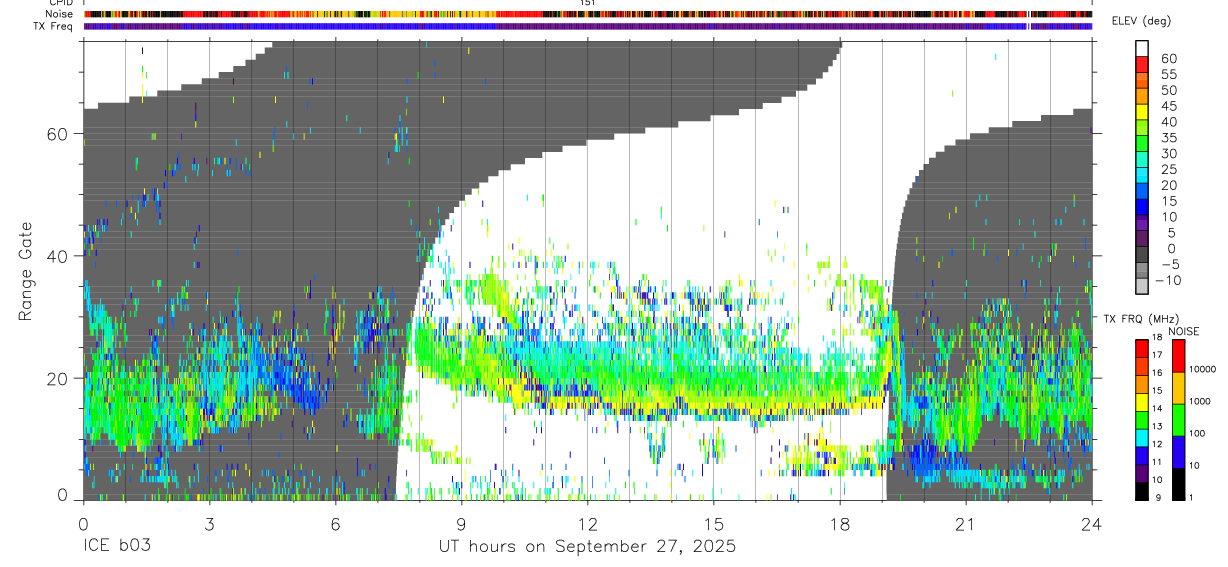Click the Noise color strip above the plot
The image size is (1228, 567).
588,14
